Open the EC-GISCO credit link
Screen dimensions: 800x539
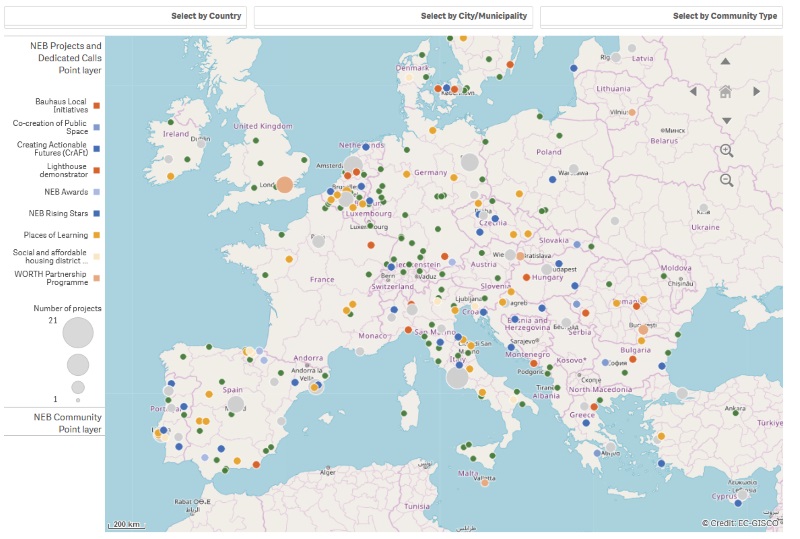pyautogui.click(x=742, y=523)
